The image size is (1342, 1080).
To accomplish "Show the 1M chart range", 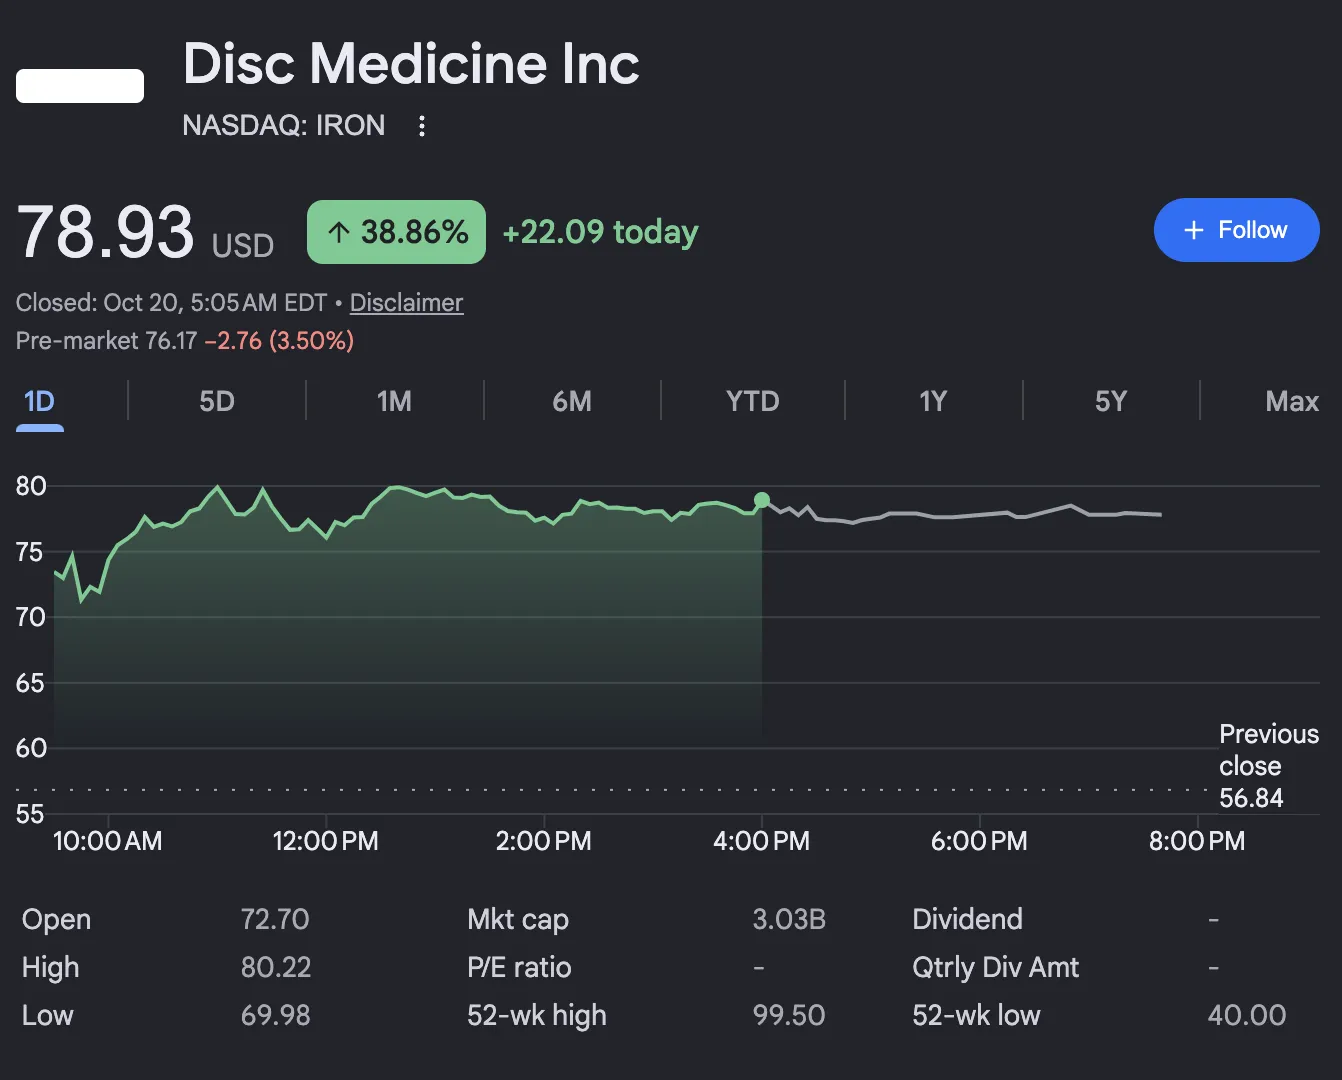I will [394, 402].
